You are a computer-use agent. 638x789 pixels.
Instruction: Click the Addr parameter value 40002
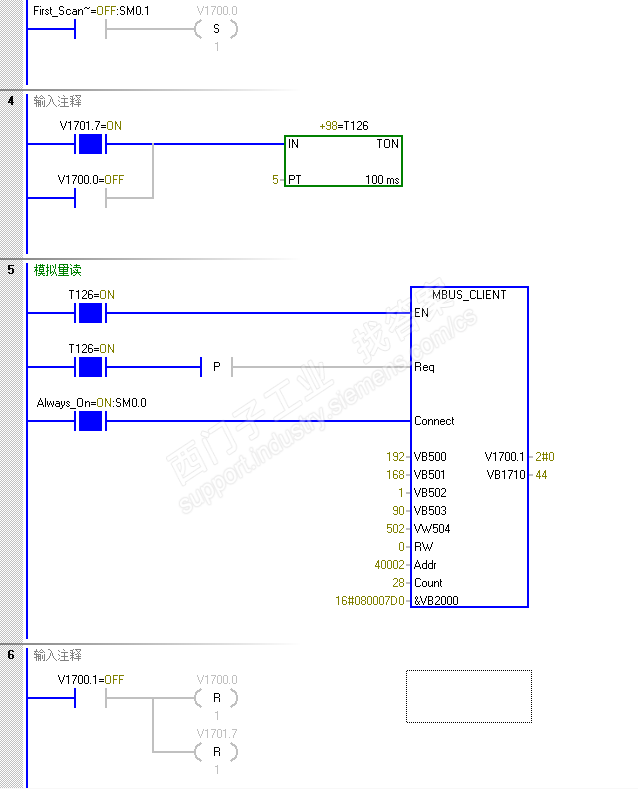389,565
